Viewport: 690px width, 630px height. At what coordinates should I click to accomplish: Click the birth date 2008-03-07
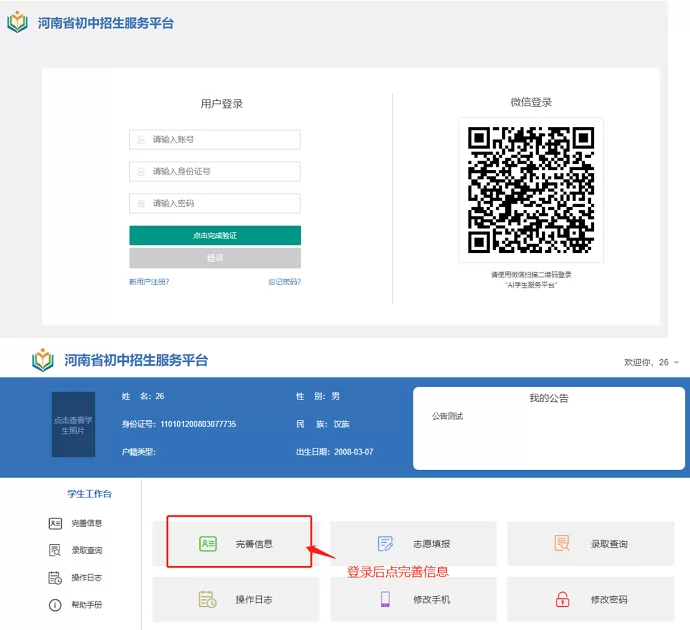tap(354, 452)
